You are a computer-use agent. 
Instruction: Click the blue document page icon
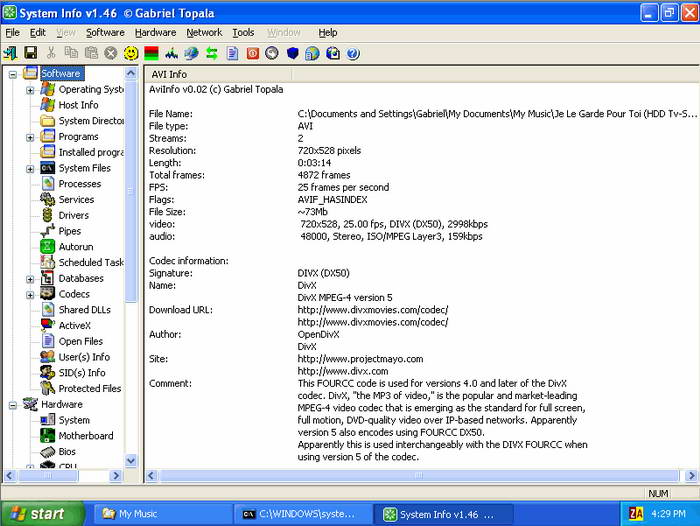coord(232,54)
